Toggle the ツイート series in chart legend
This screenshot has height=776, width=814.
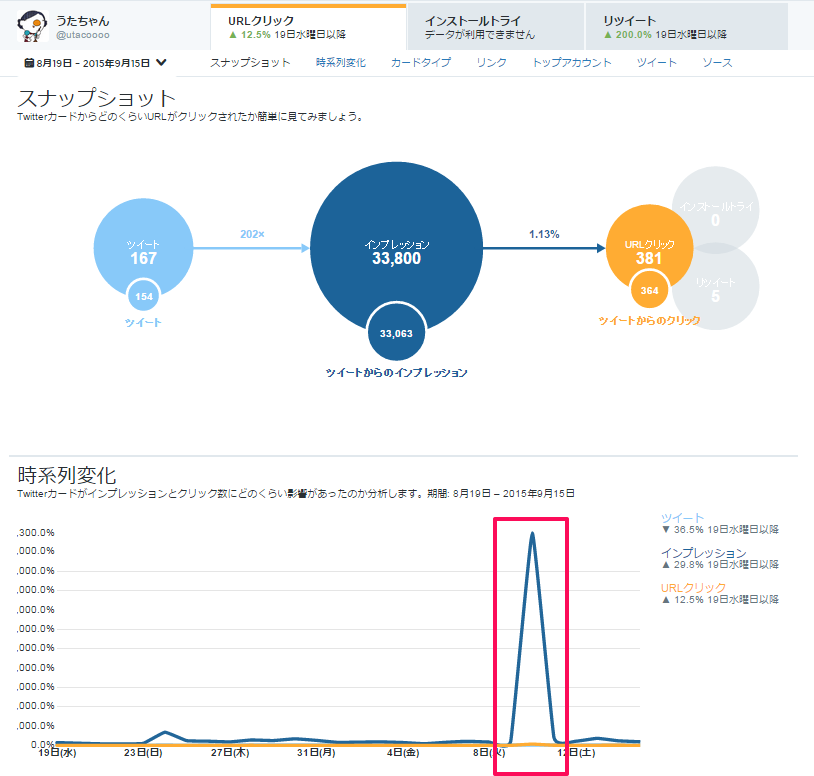coord(682,518)
